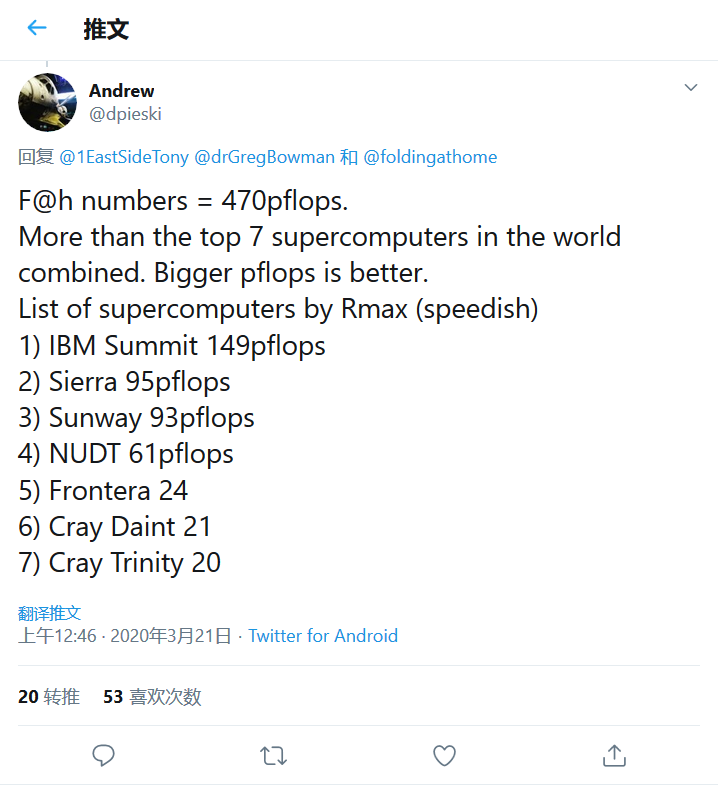Click the tweet text about F@h numbers
This screenshot has height=787, width=718.
click(183, 201)
